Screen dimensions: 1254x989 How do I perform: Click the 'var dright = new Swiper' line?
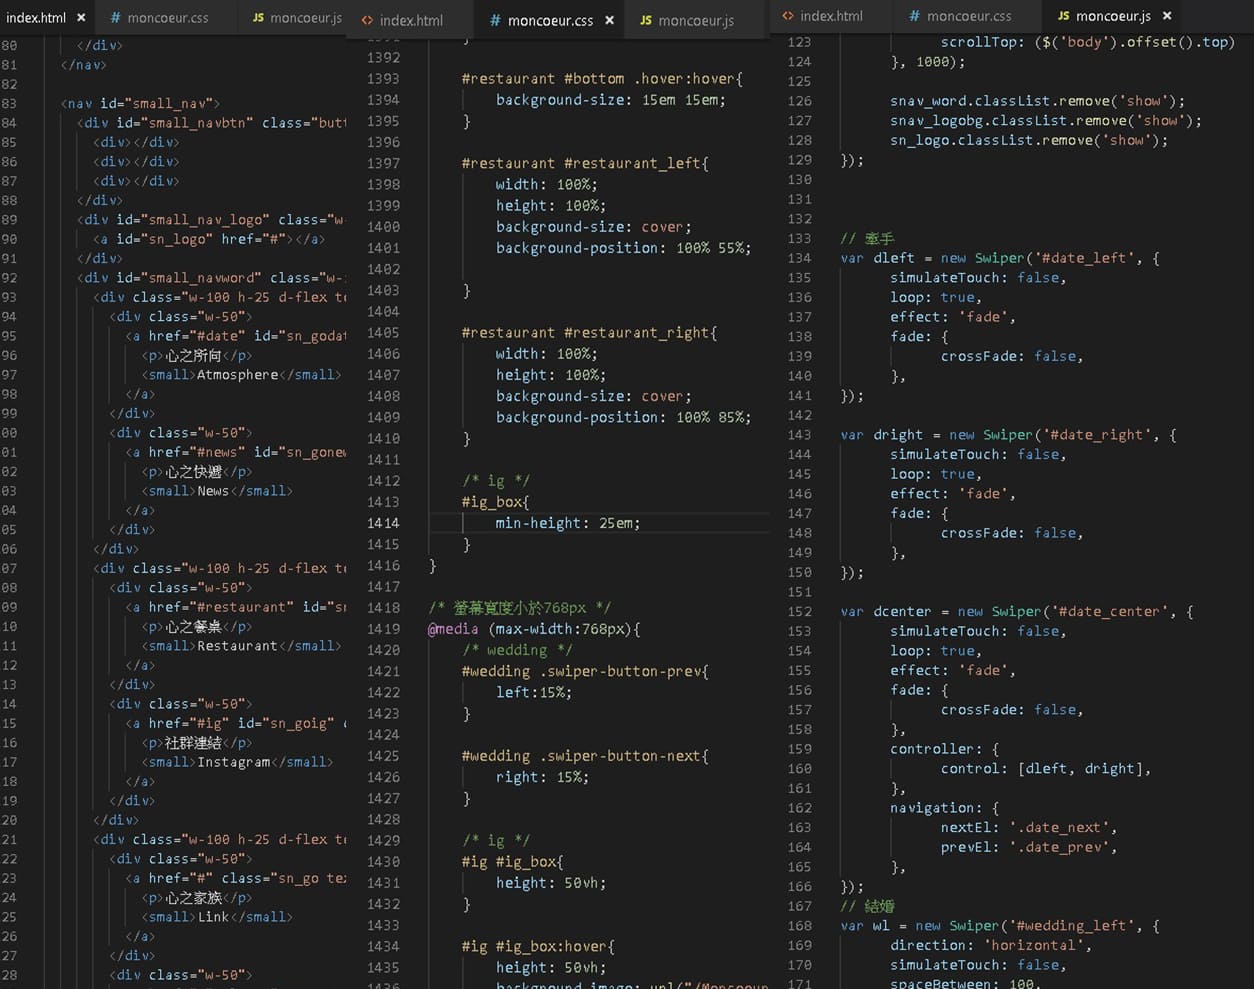[1008, 435]
